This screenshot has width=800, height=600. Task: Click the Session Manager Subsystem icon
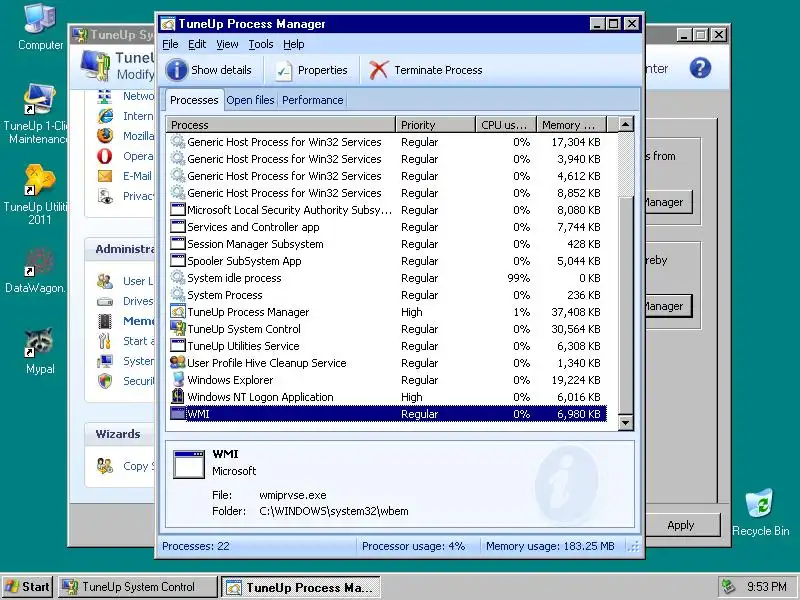(x=178, y=243)
